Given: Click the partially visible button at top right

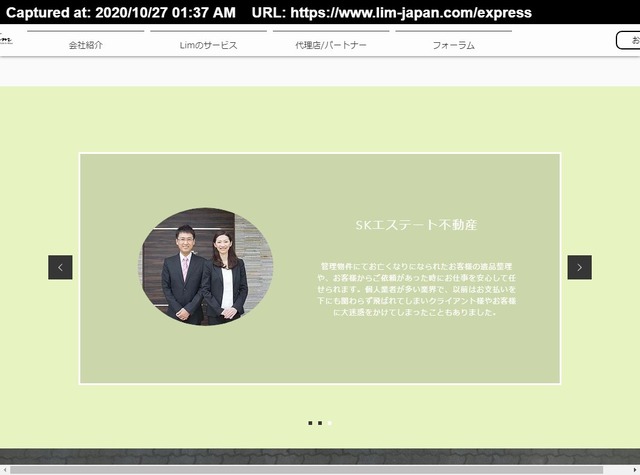Looking at the screenshot, I should click(x=628, y=40).
